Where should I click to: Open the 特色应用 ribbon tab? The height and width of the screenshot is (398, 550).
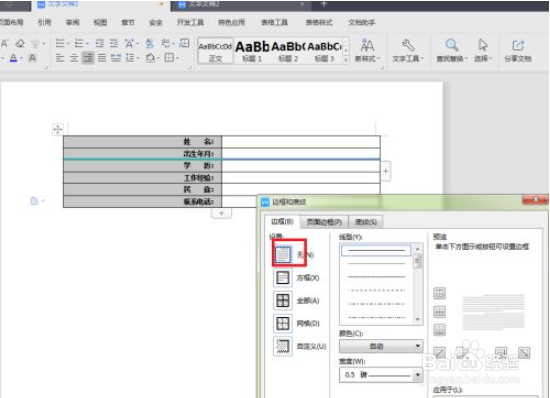point(232,22)
